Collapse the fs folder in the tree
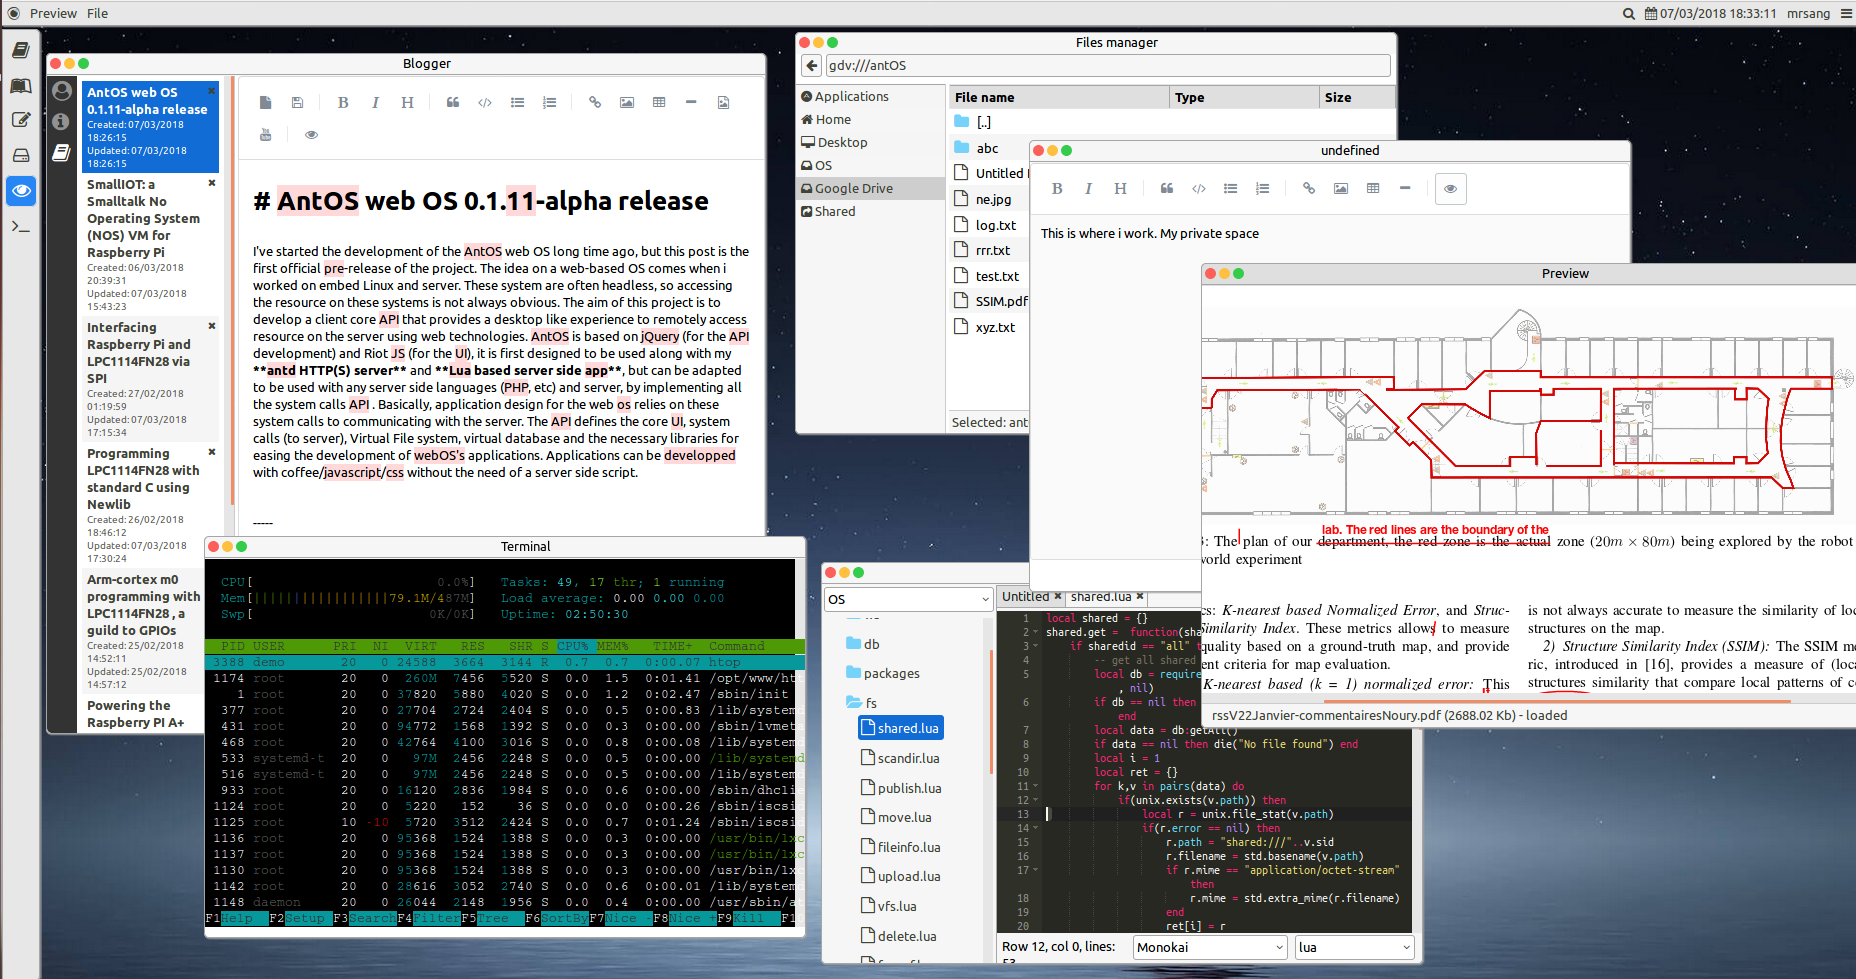Image resolution: width=1856 pixels, height=979 pixels. pyautogui.click(x=854, y=702)
